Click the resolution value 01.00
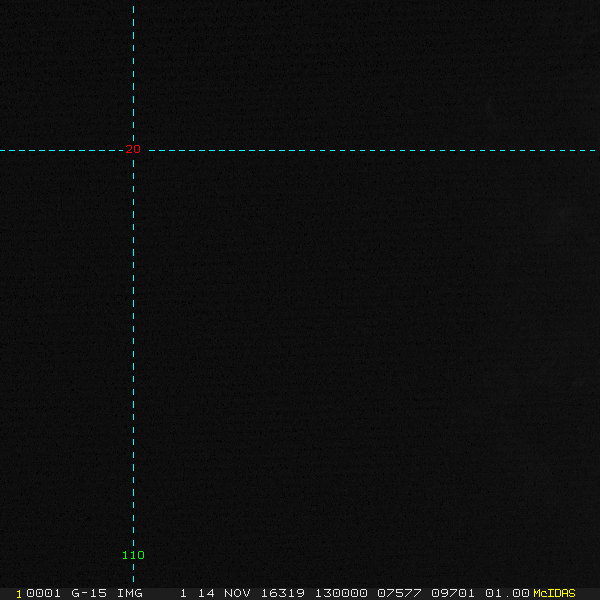 pos(507,593)
